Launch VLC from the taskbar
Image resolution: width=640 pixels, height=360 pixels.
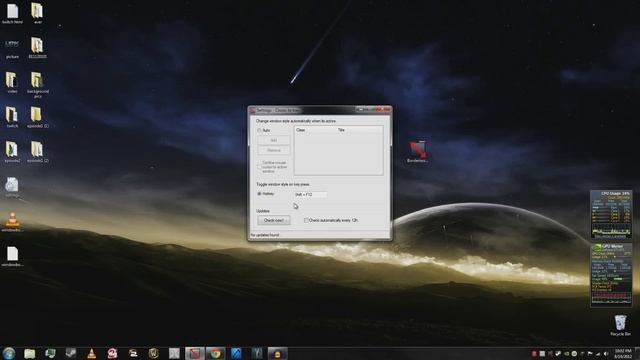click(91, 353)
